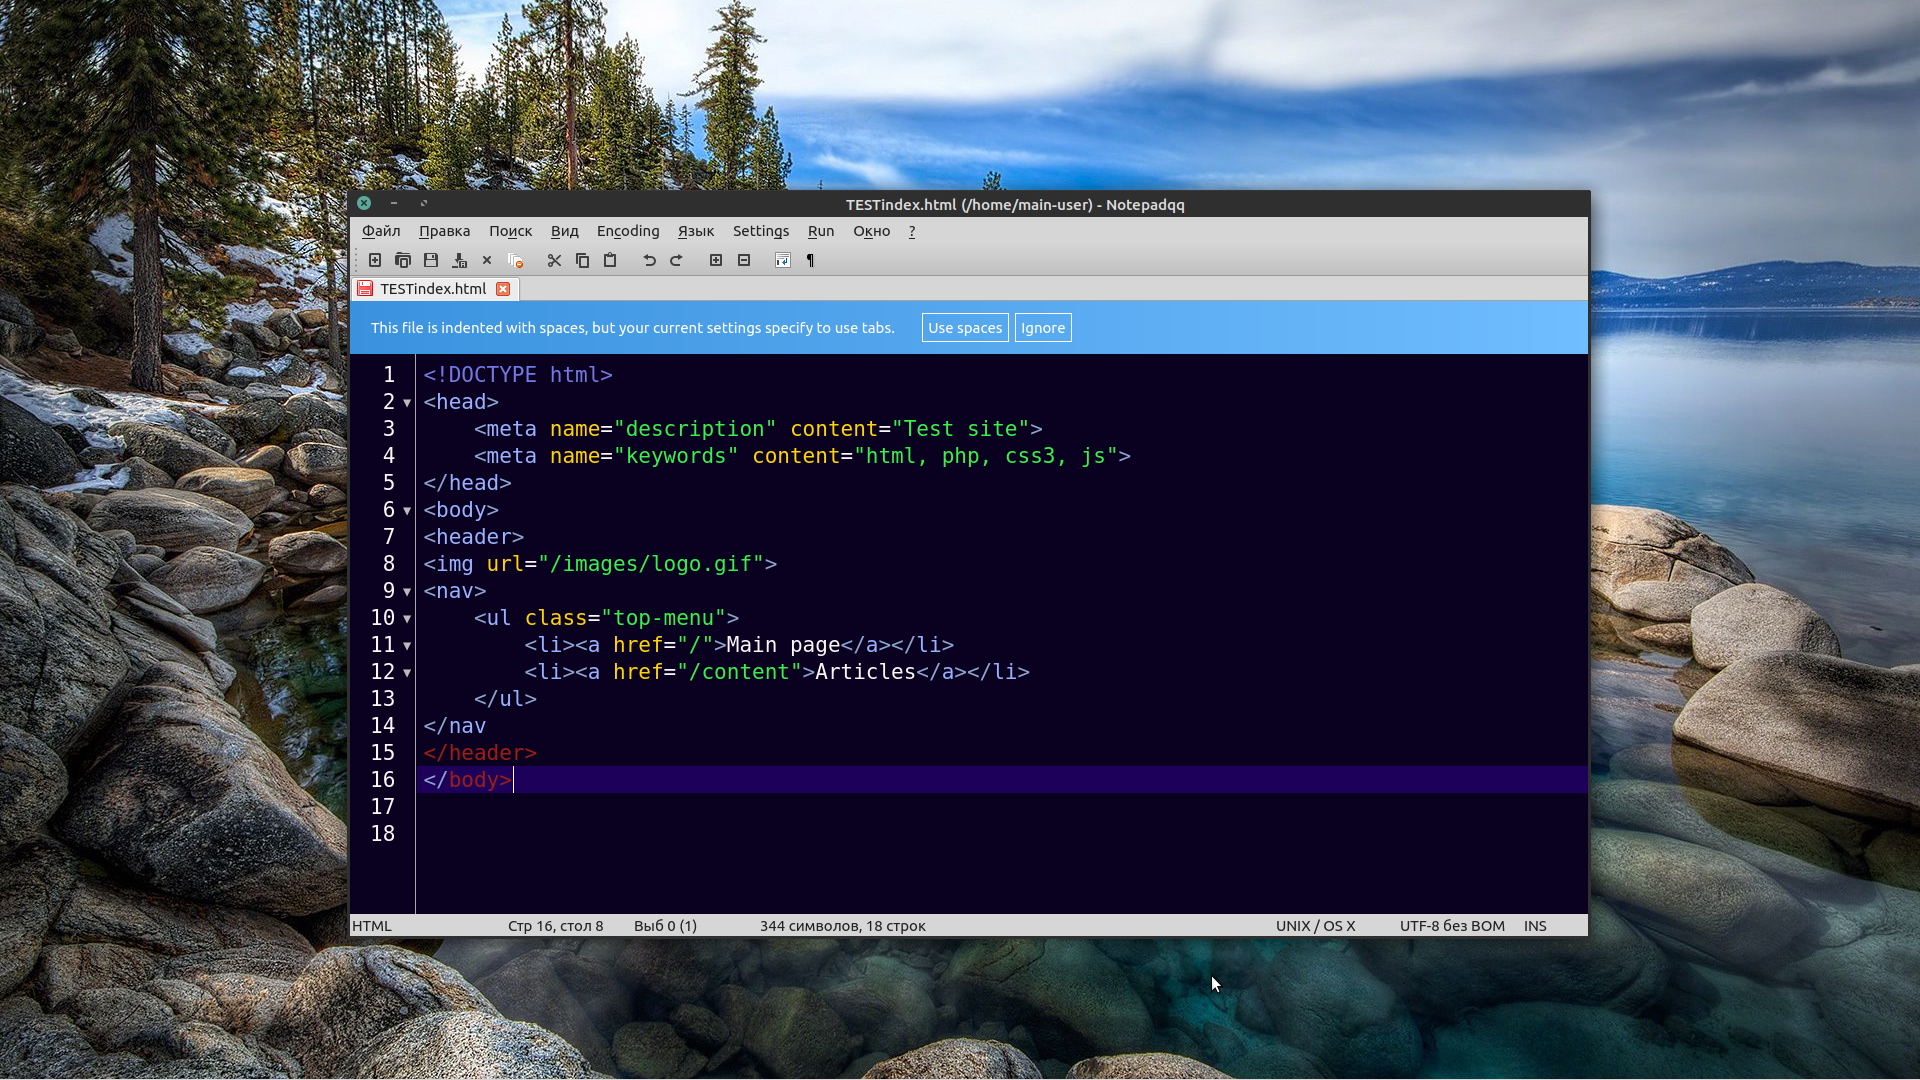Viewport: 1920px width, 1080px height.
Task: Click the Выб 0 (1) selection status
Action: point(665,926)
